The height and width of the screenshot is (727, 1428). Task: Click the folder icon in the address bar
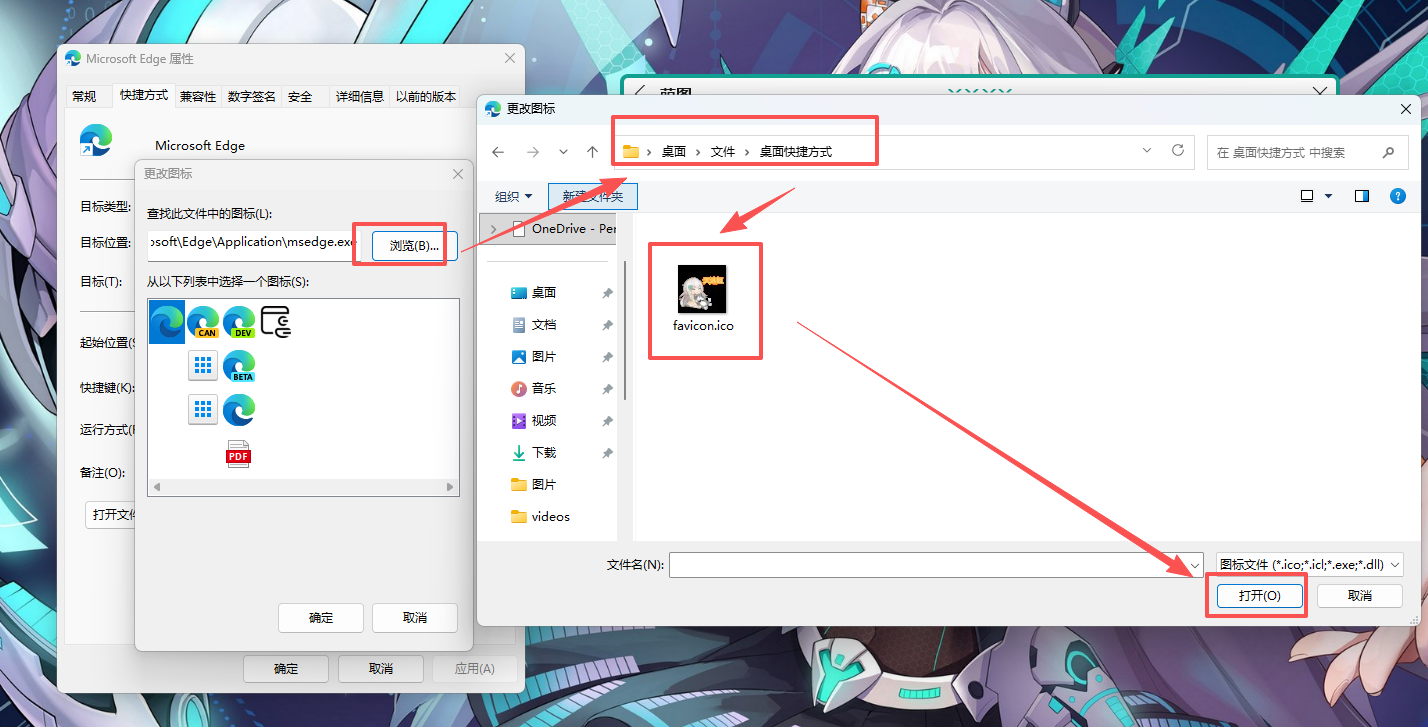pyautogui.click(x=631, y=152)
